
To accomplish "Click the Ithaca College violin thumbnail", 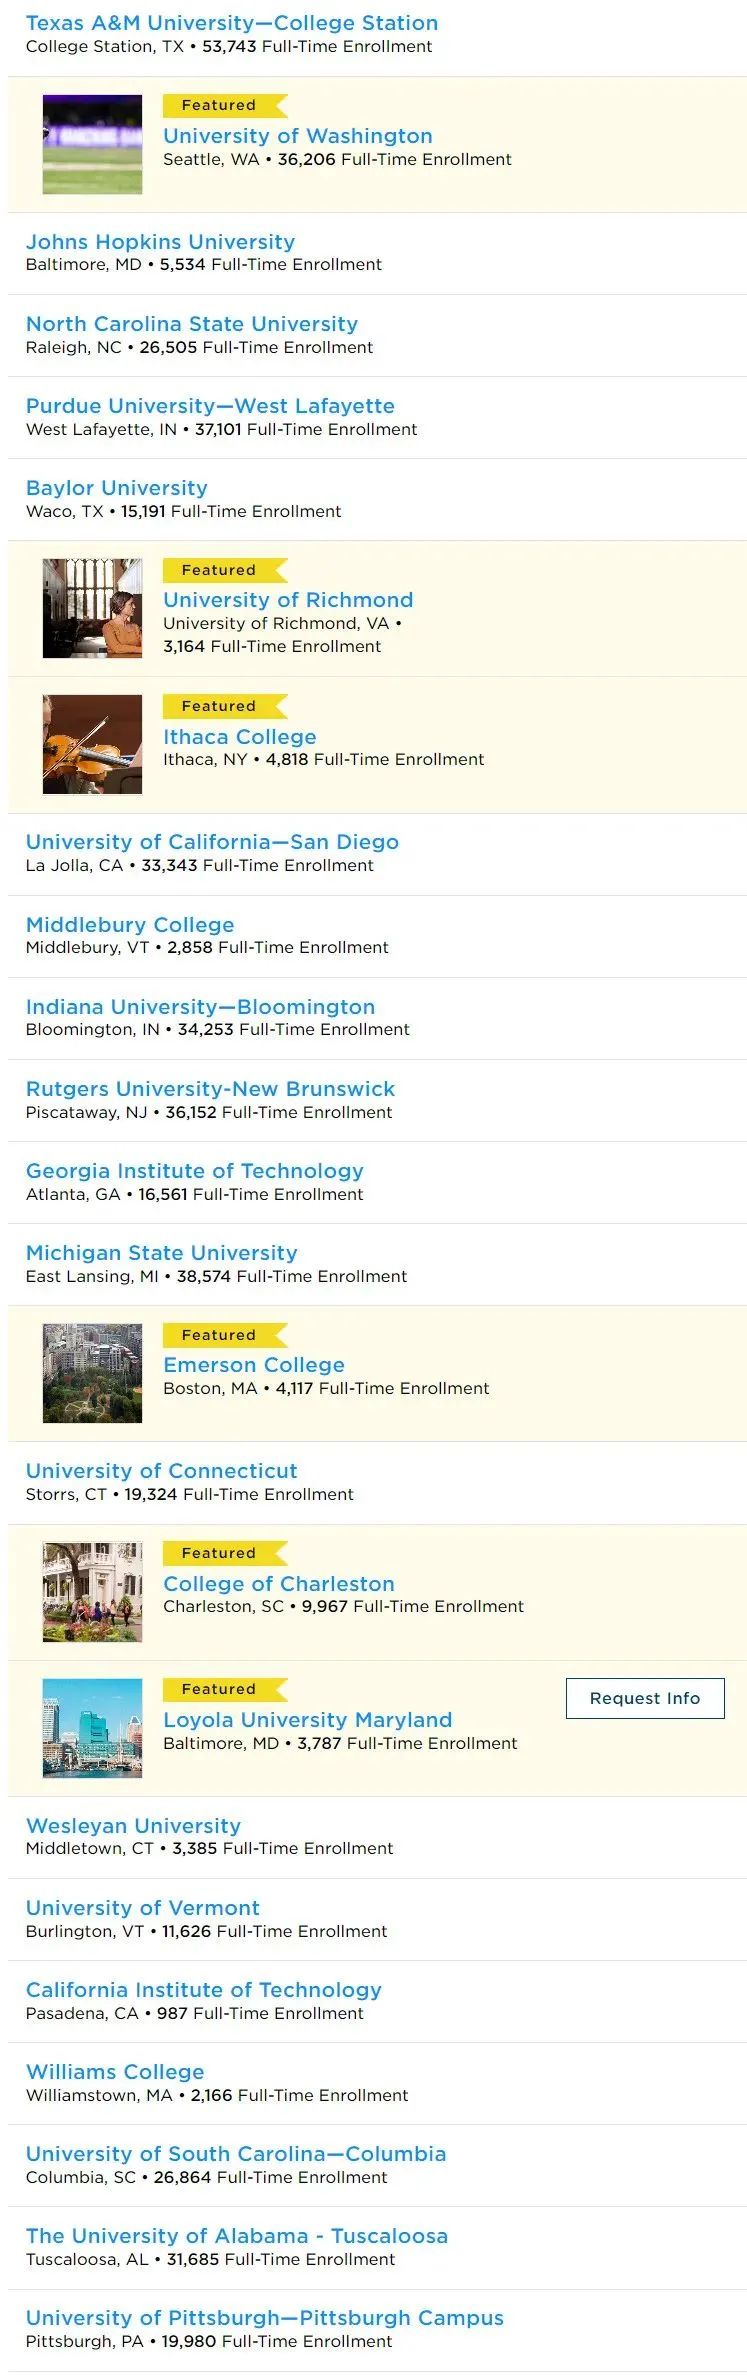I will [x=92, y=744].
